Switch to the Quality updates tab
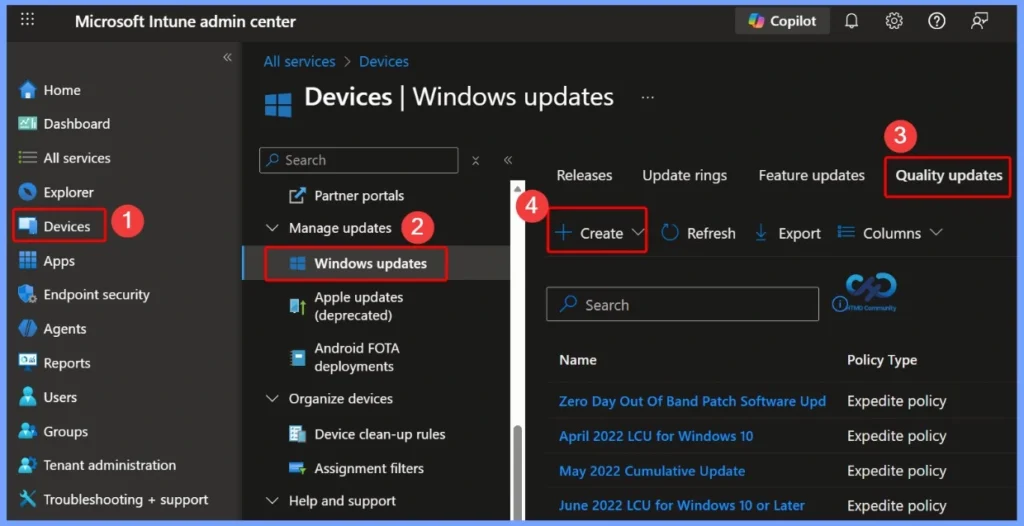The height and width of the screenshot is (526, 1024). click(948, 175)
